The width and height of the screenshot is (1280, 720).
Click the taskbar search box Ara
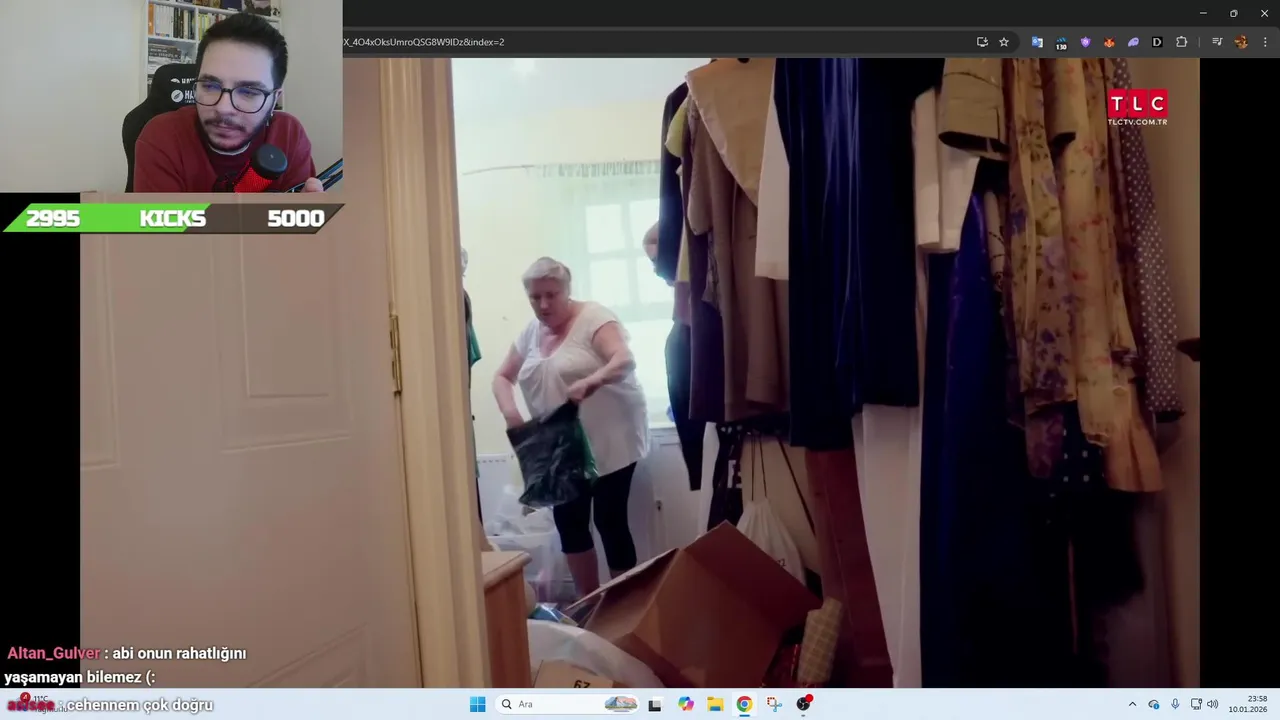568,704
